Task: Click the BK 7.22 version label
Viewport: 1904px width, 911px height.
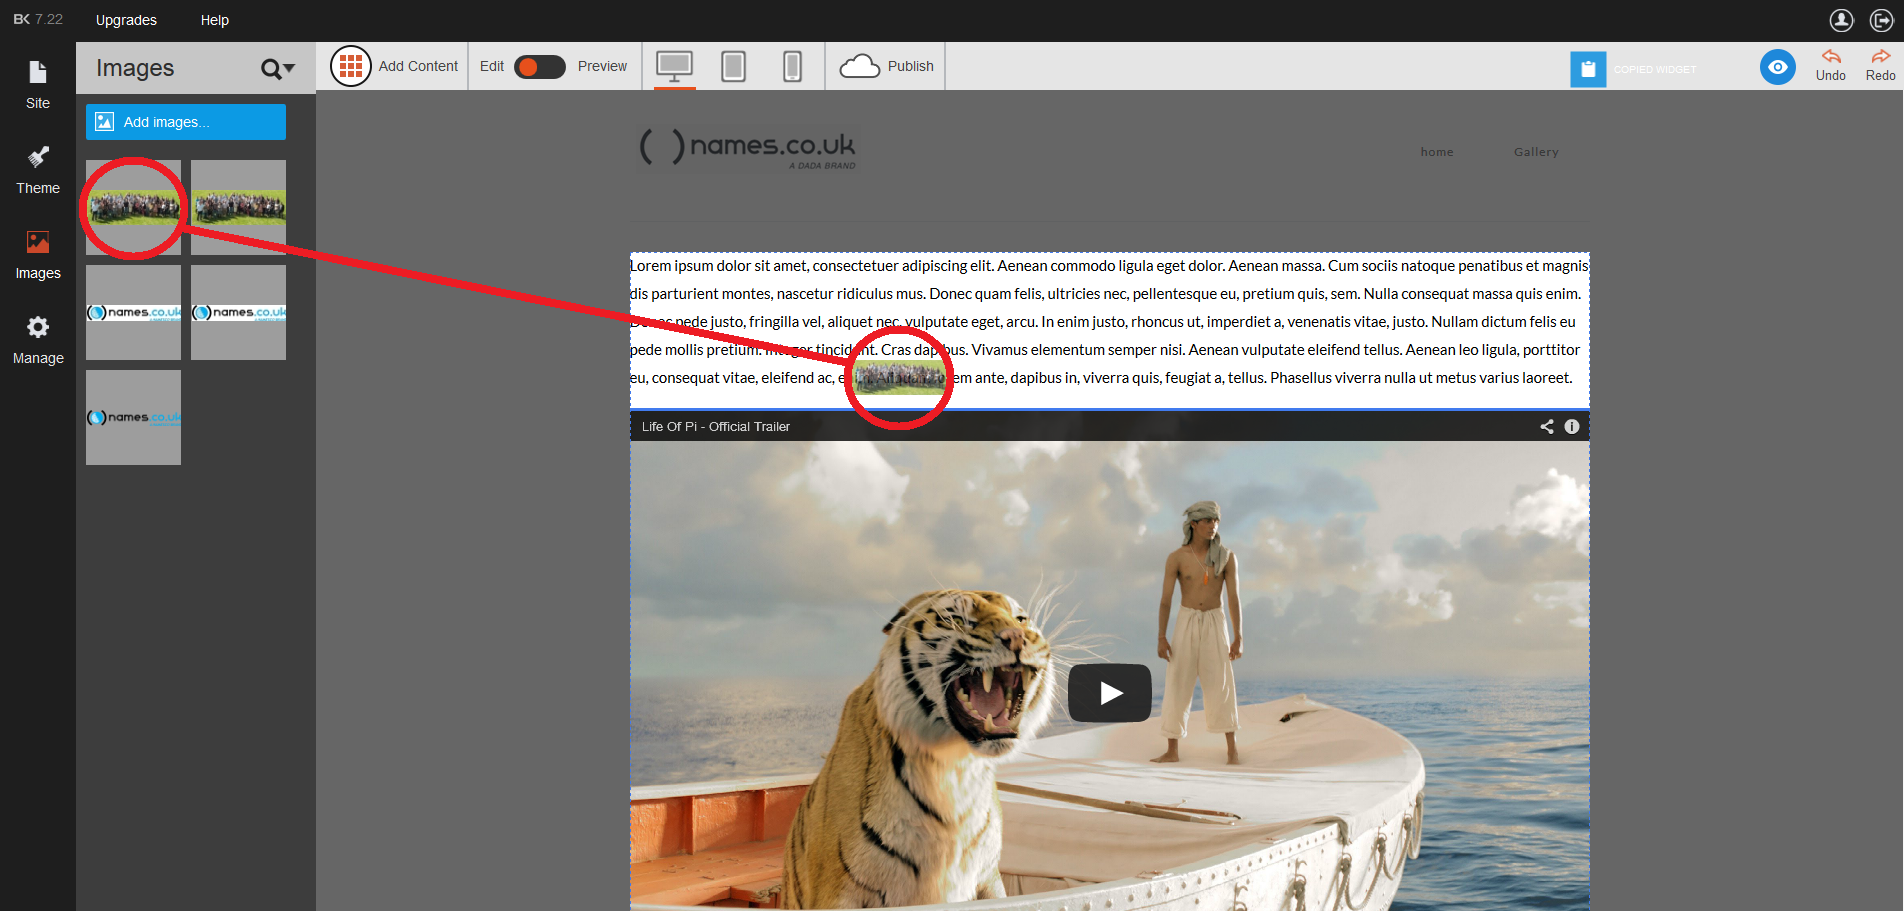Action: pos(38,19)
